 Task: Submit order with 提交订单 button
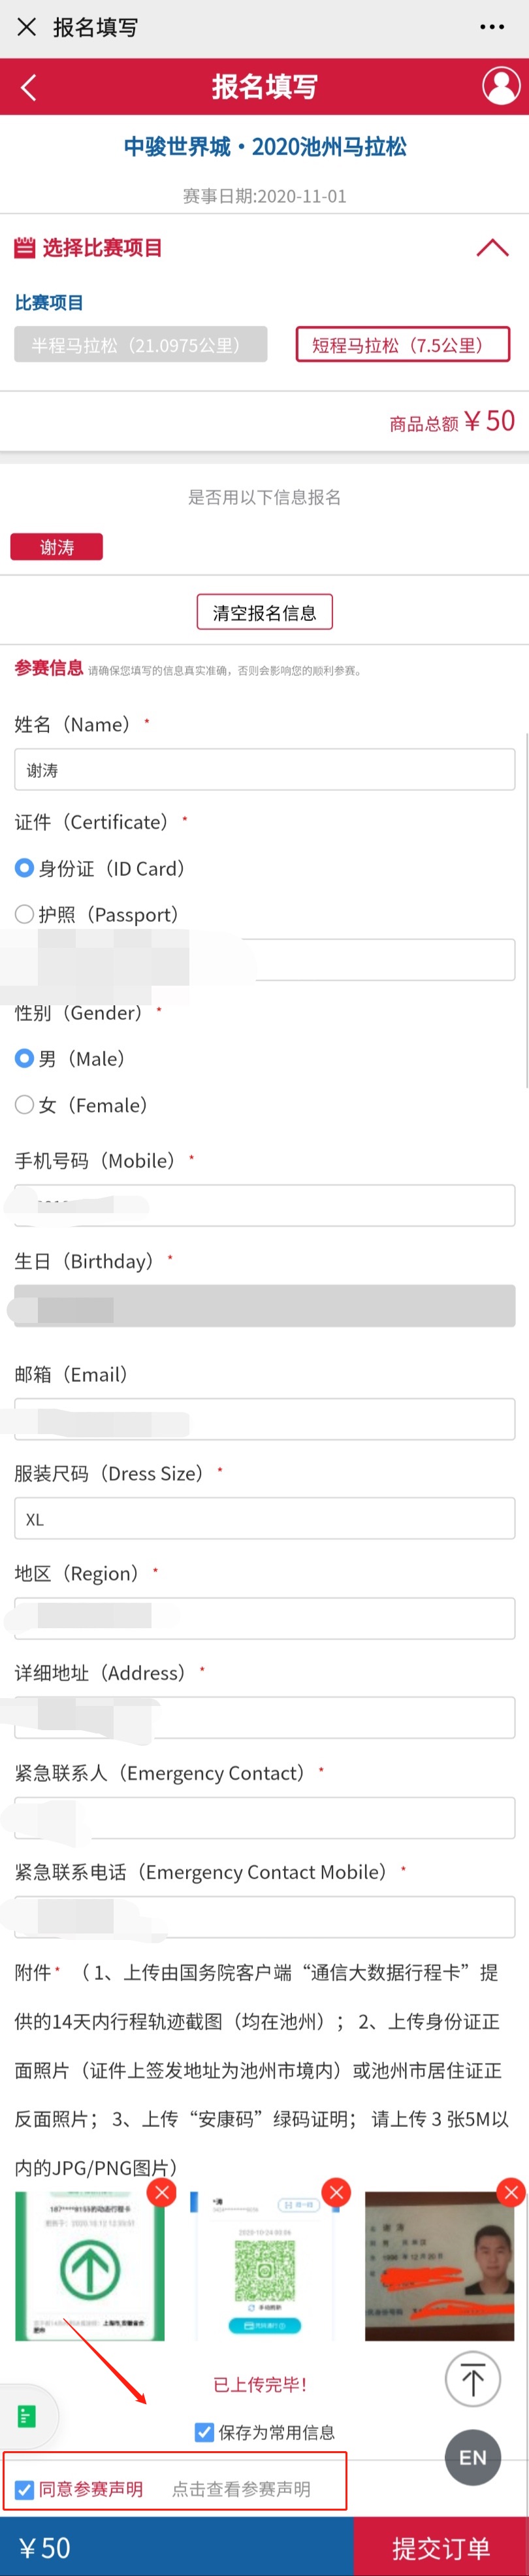click(x=441, y=2547)
